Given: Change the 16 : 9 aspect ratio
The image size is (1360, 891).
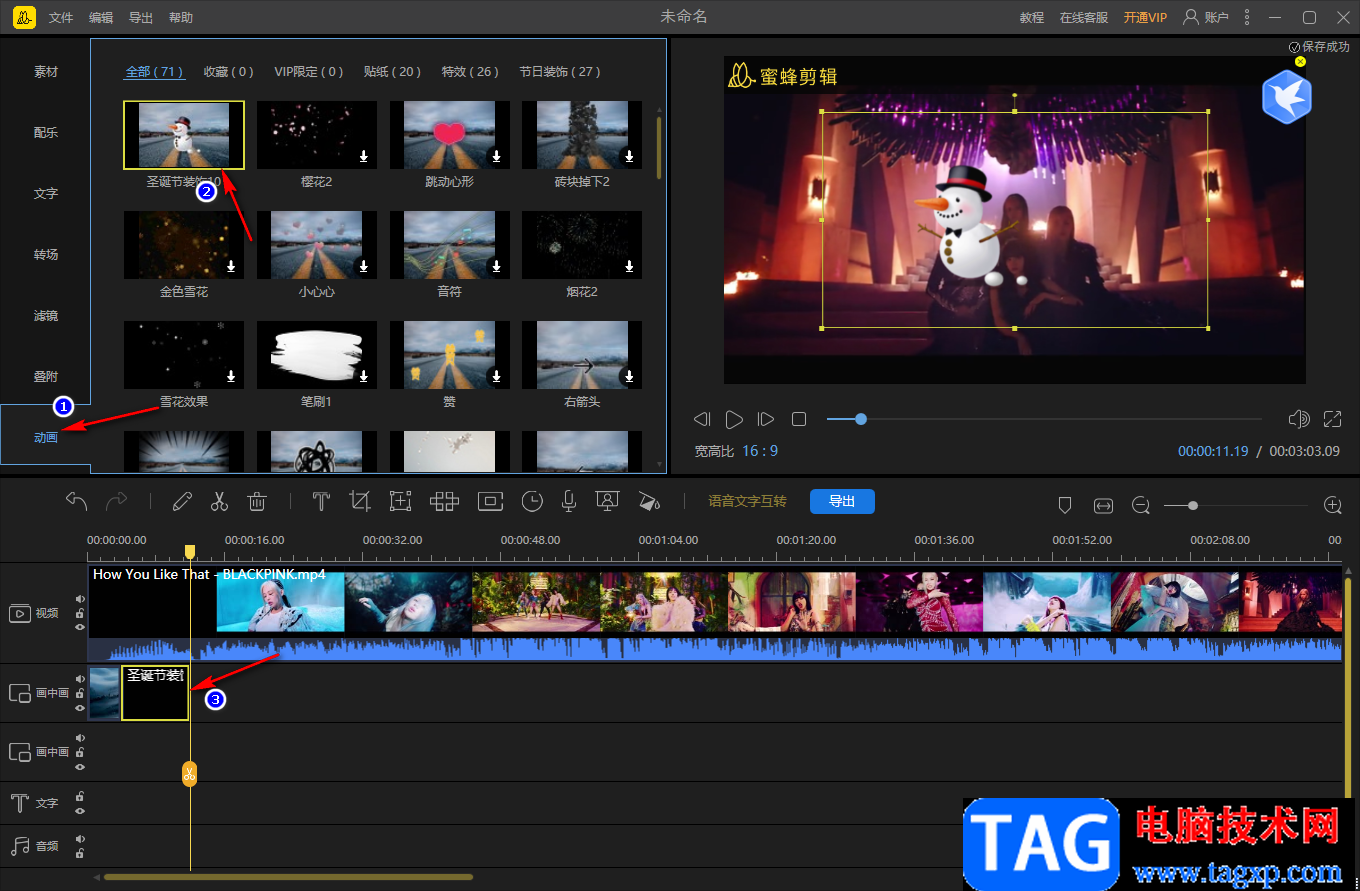Looking at the screenshot, I should tap(760, 451).
